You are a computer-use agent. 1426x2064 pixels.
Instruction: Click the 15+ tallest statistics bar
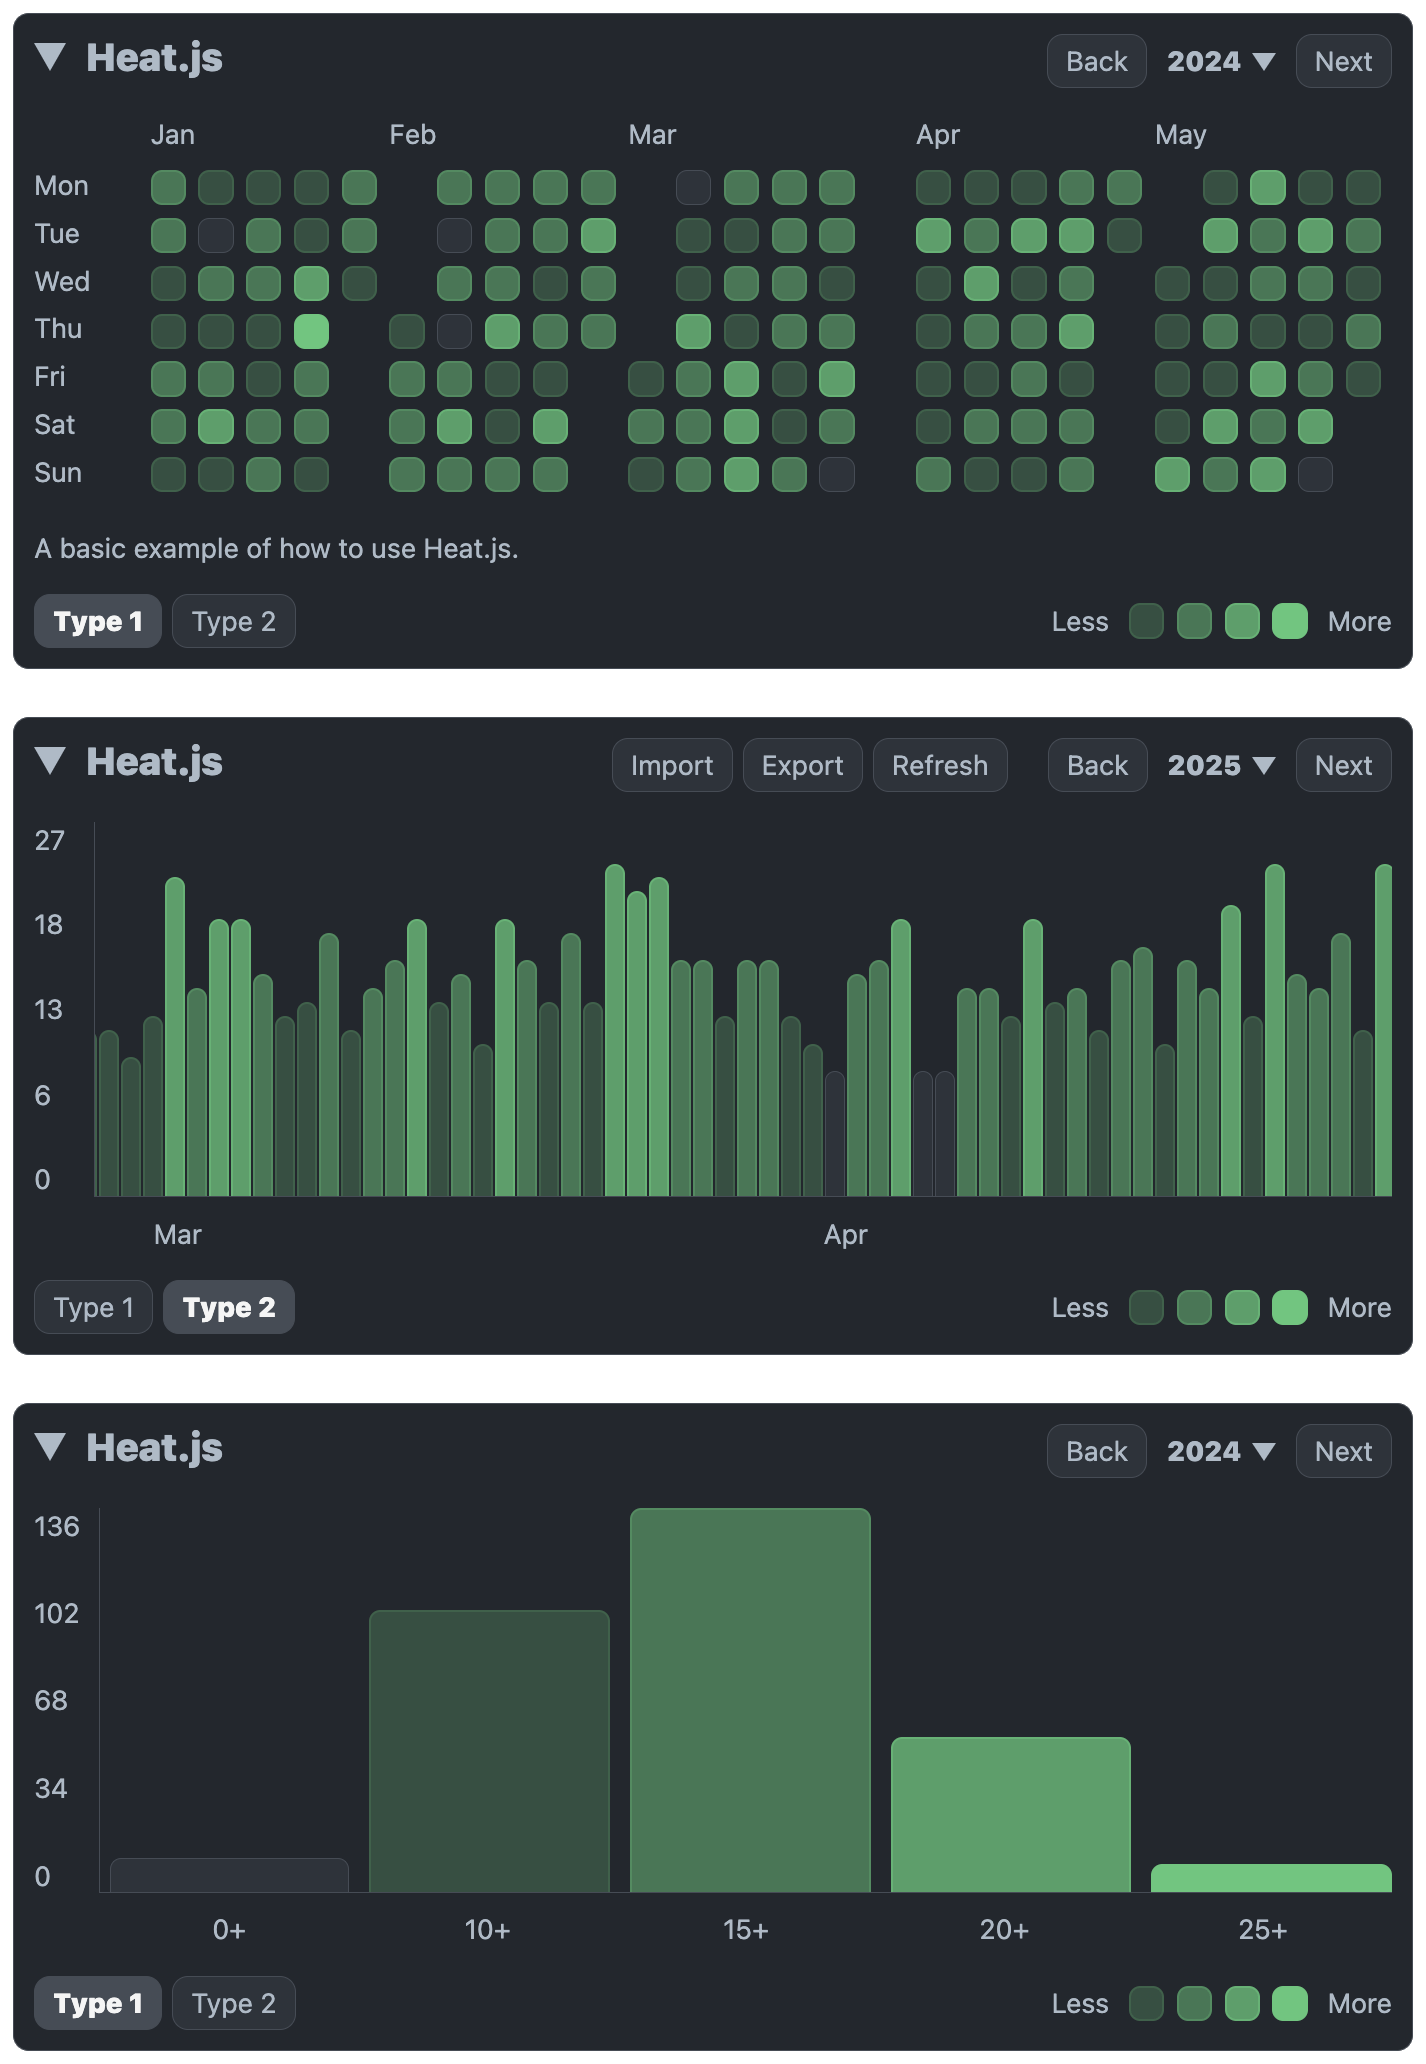pos(750,1700)
